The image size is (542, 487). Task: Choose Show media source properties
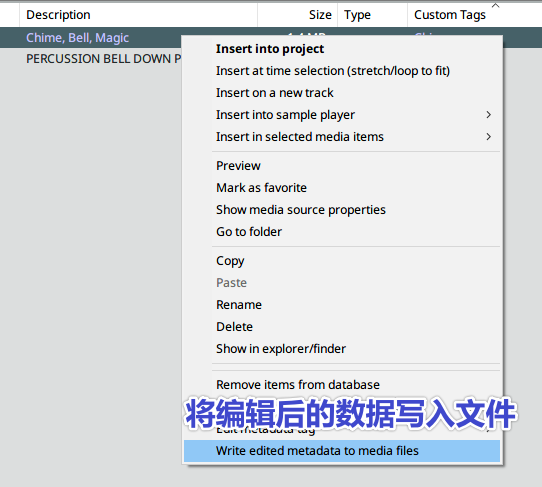[342, 210]
